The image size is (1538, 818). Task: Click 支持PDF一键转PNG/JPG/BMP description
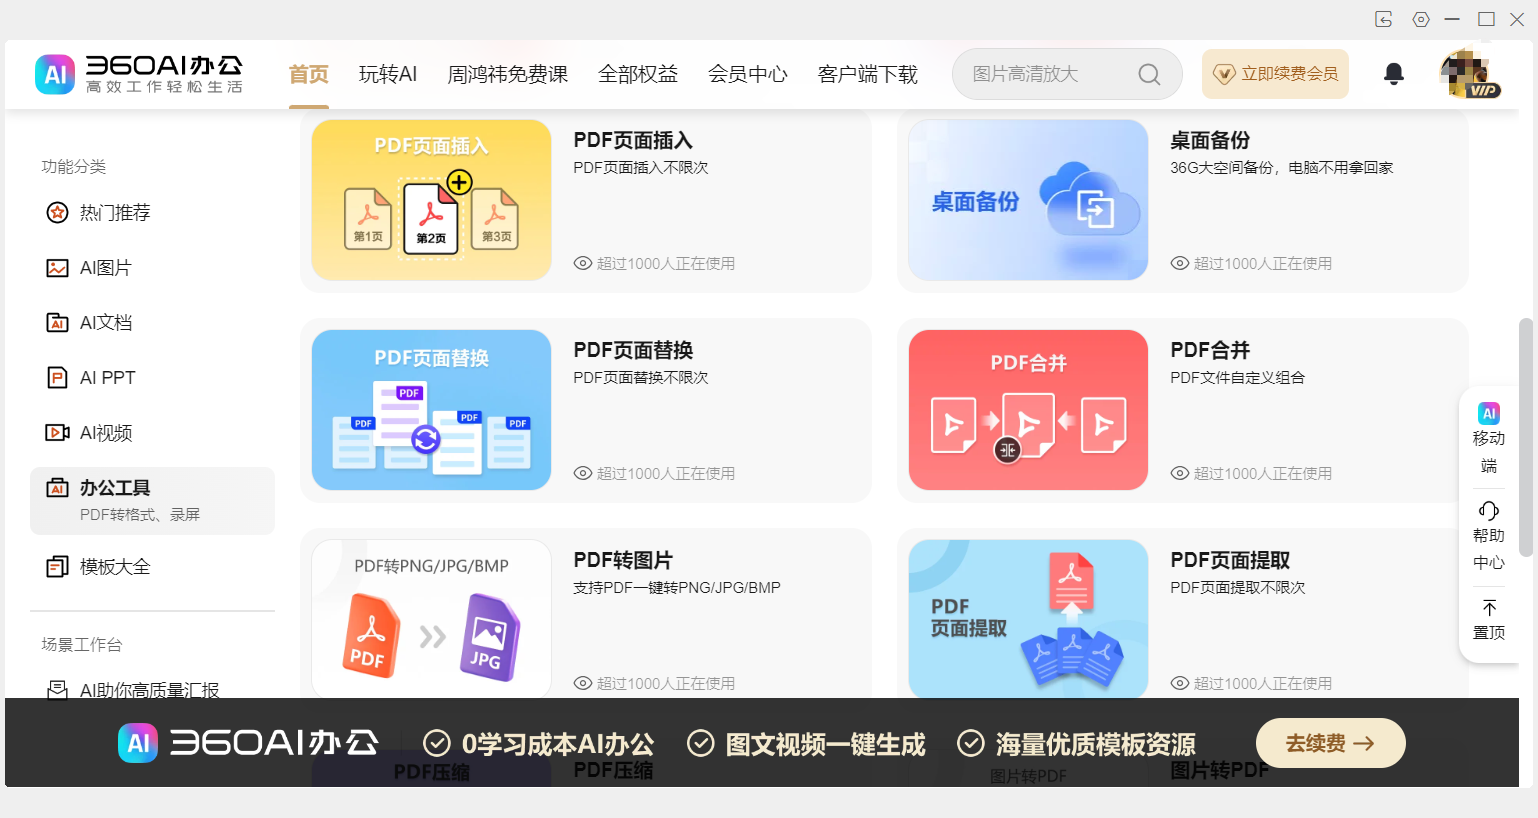coord(676,588)
